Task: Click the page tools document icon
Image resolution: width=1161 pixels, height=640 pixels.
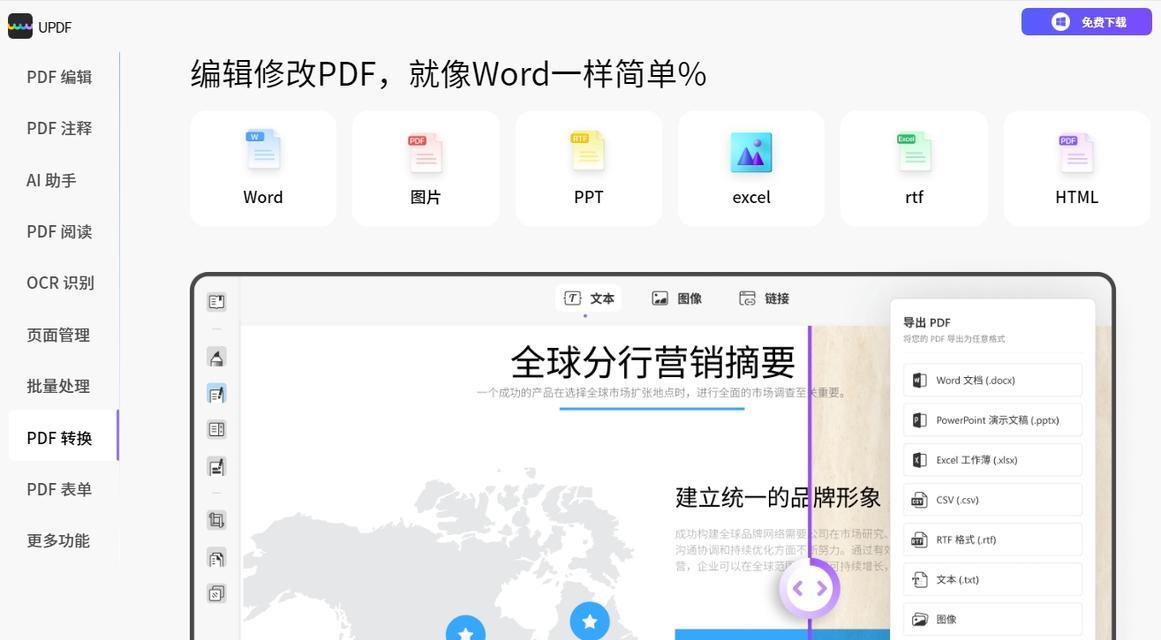Action: 216,559
